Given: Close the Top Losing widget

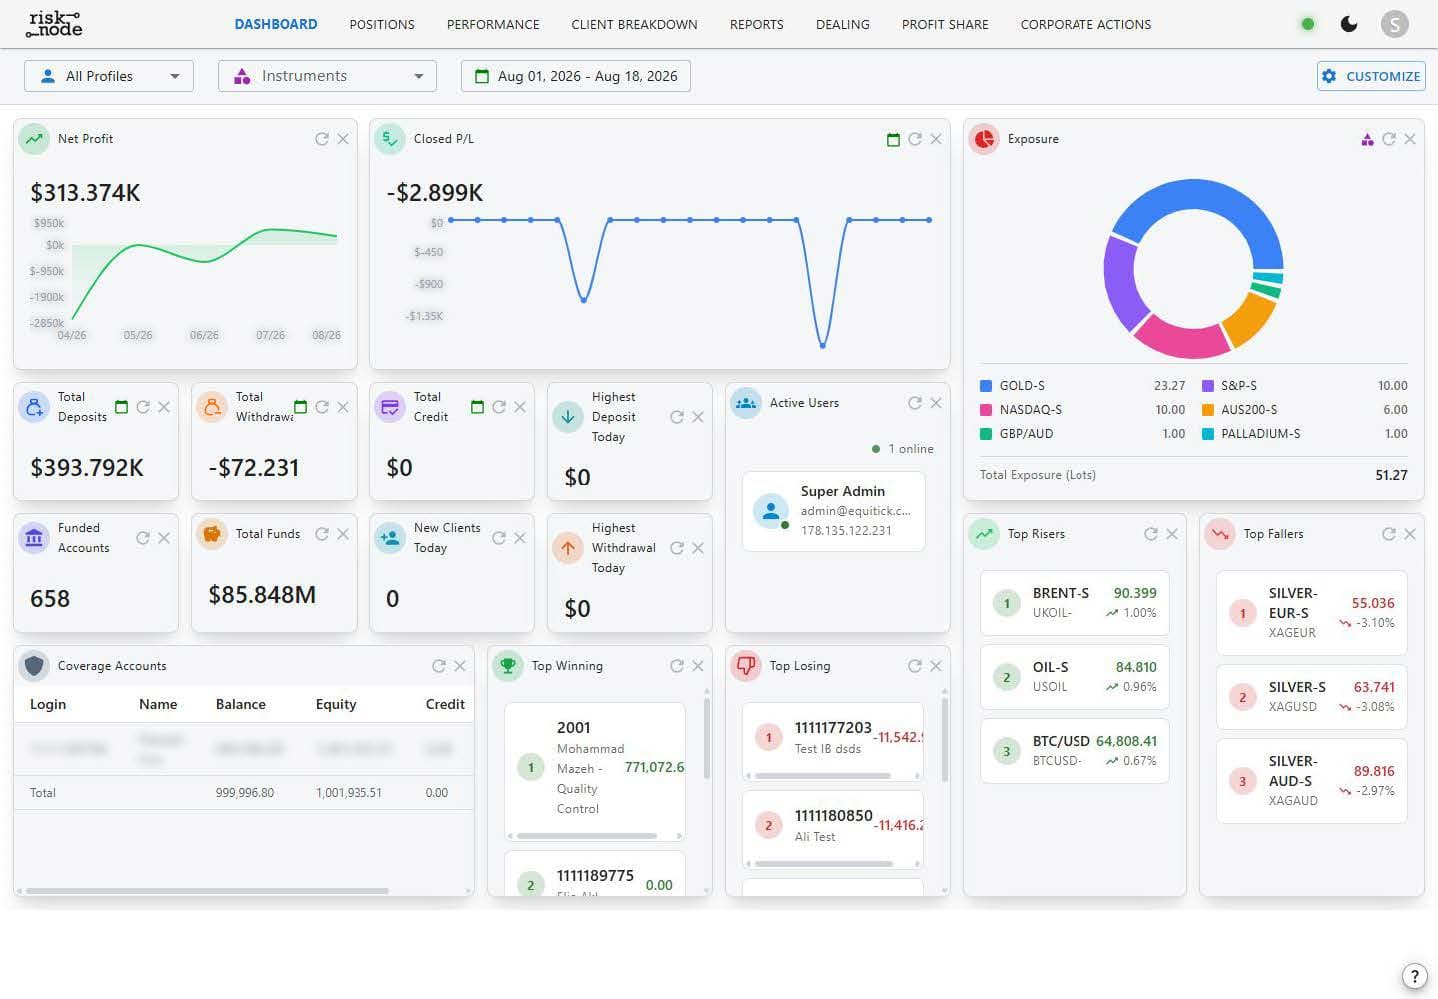Looking at the screenshot, I should click(x=936, y=666).
